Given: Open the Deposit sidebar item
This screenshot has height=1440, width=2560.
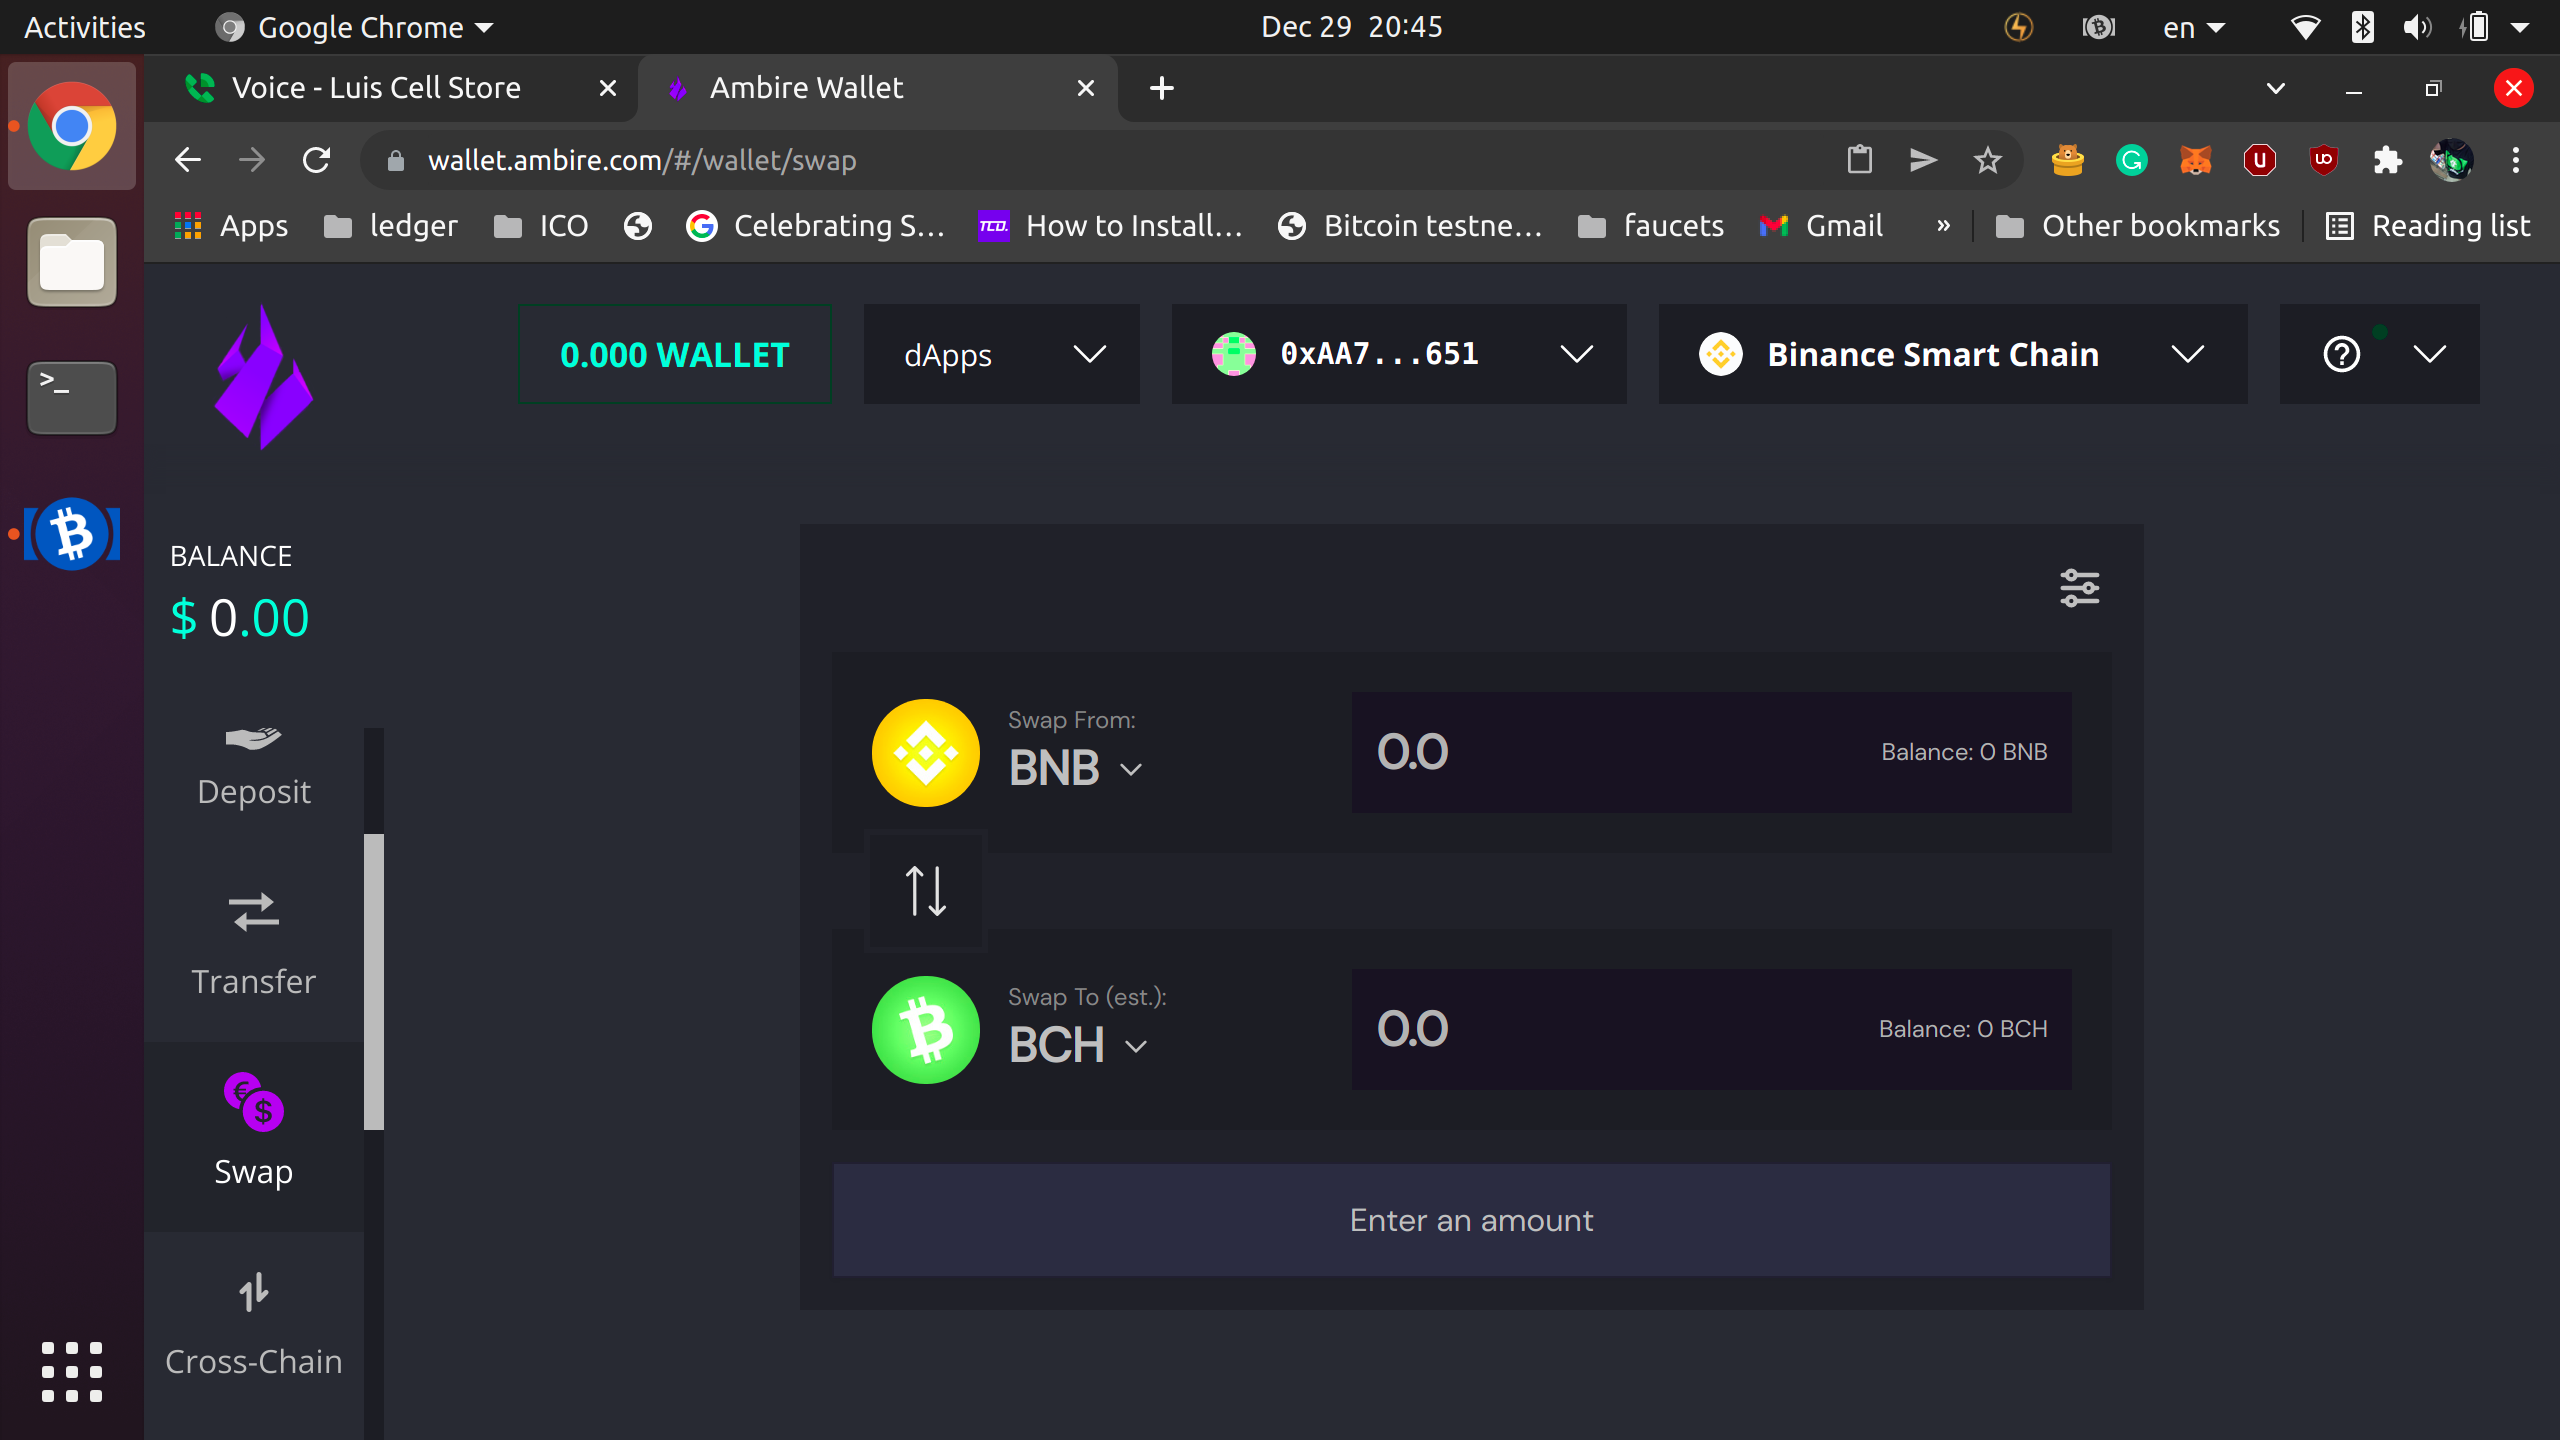Looking at the screenshot, I should [x=254, y=766].
